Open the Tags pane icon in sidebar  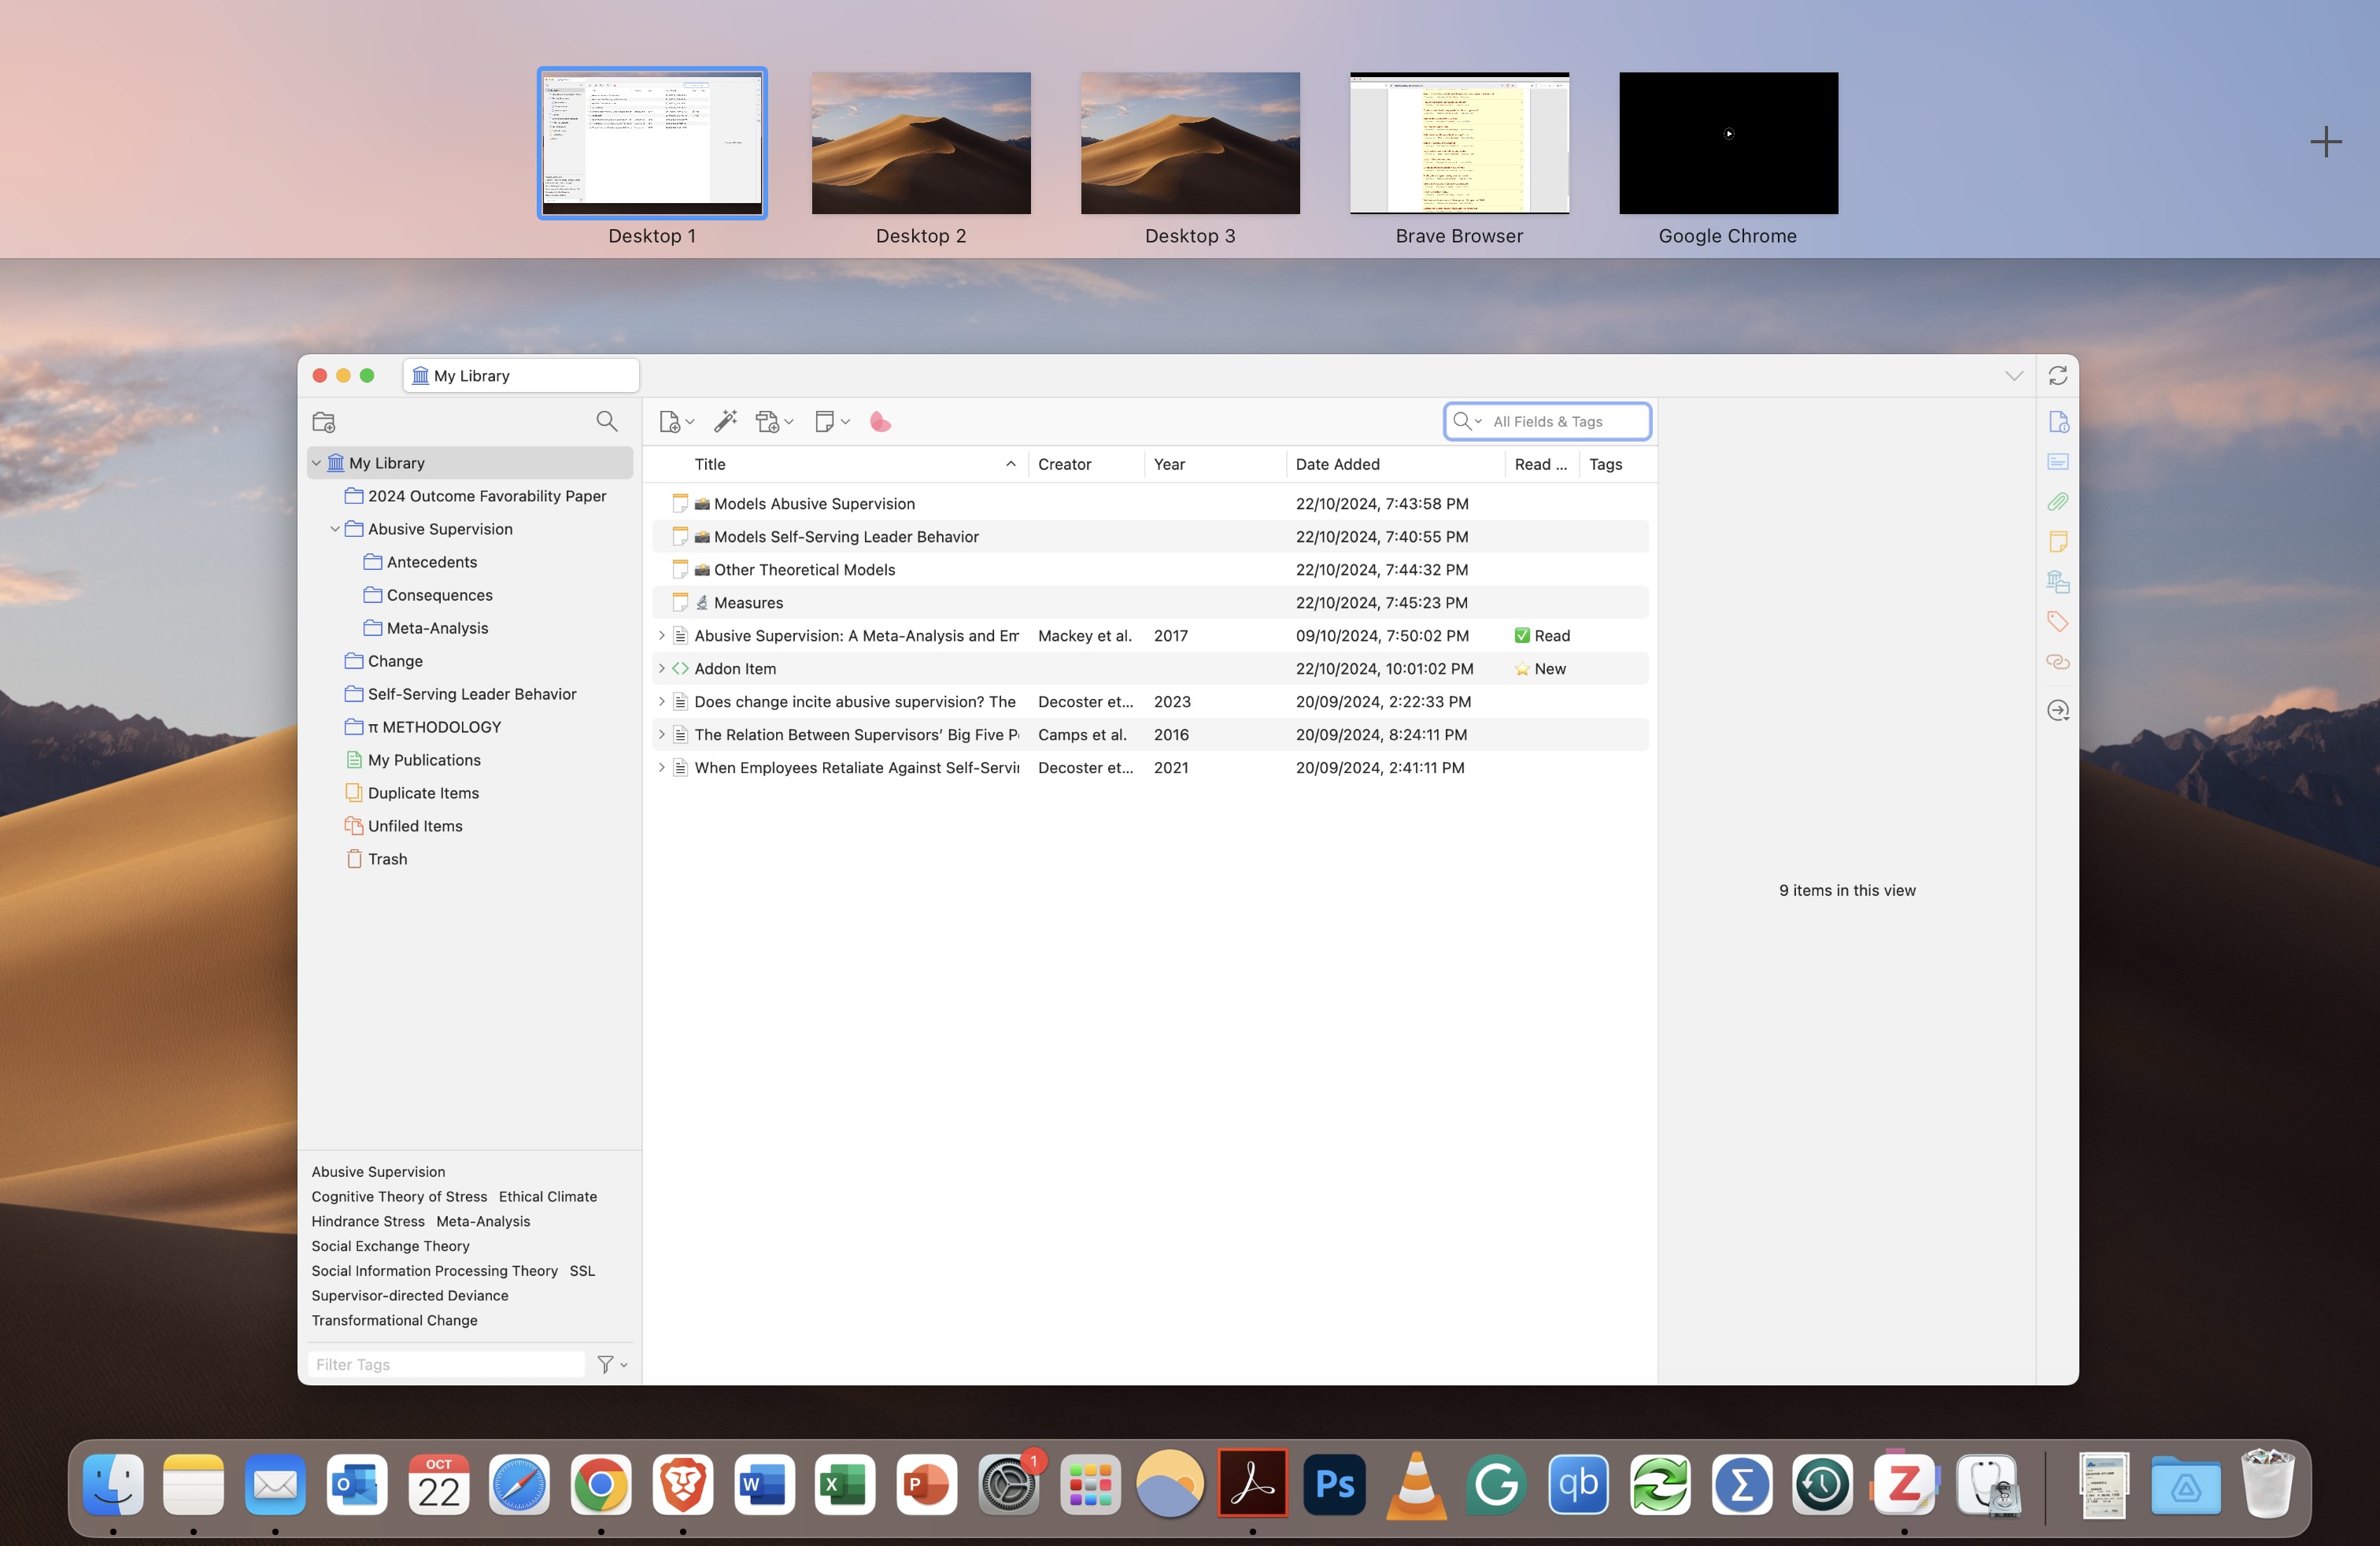pyautogui.click(x=2057, y=622)
